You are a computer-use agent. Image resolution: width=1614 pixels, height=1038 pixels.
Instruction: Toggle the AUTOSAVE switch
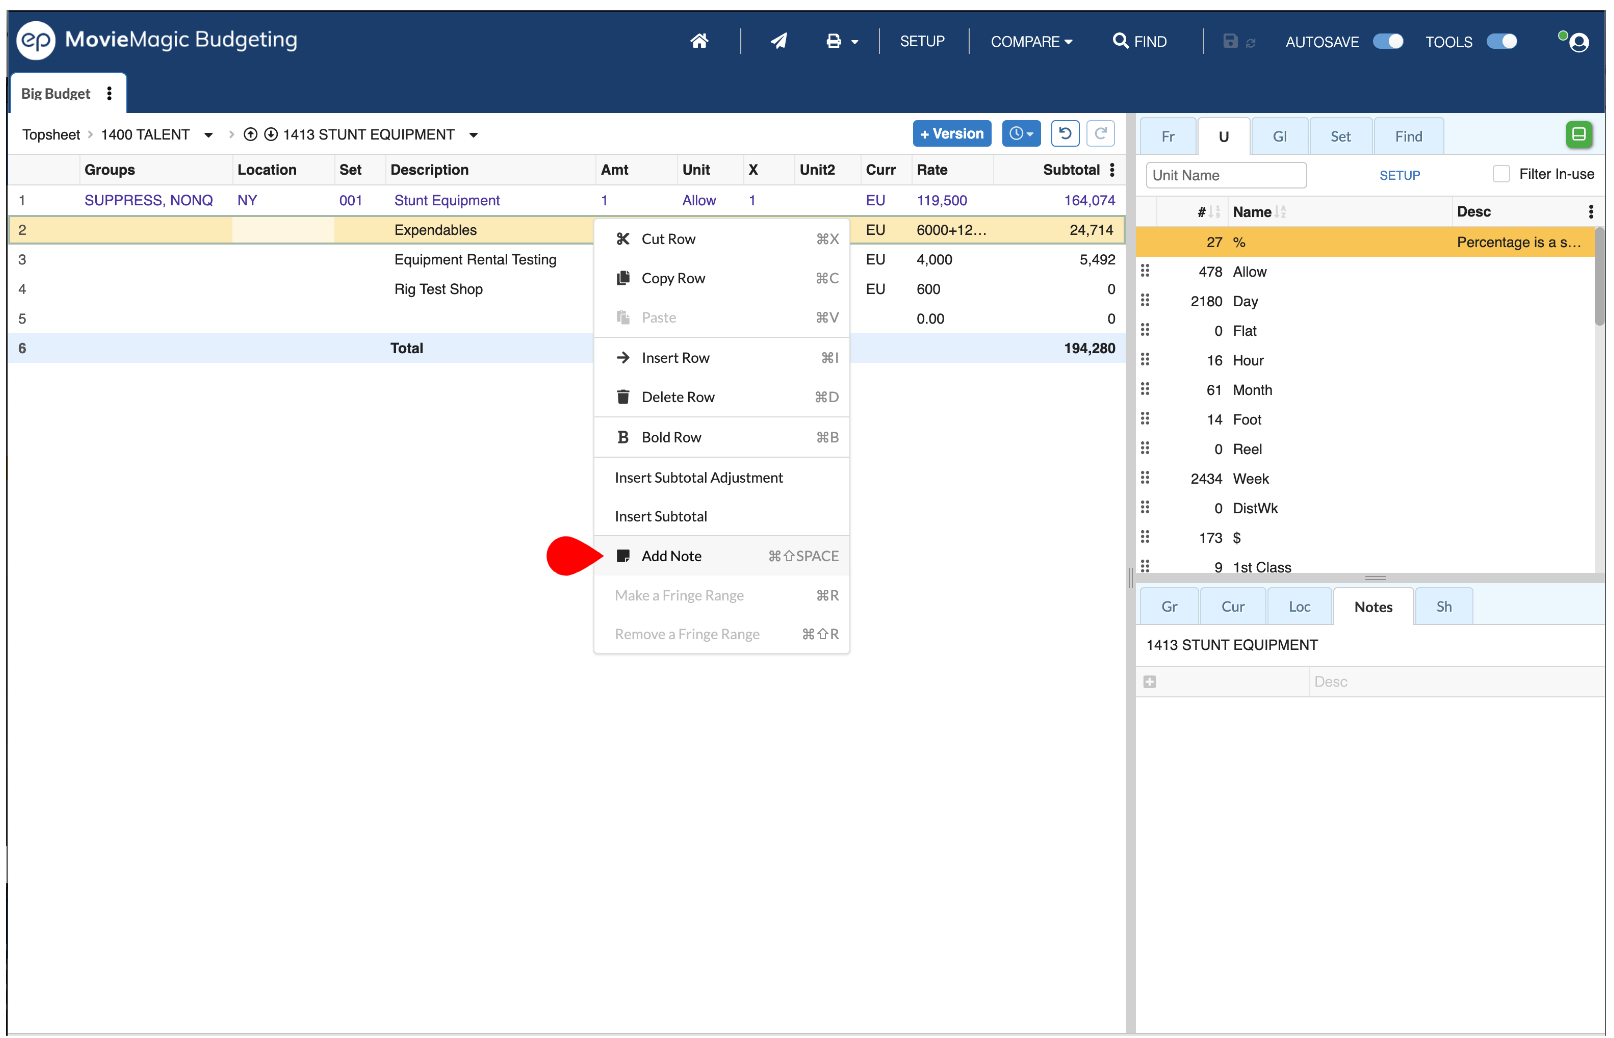pyautogui.click(x=1388, y=41)
